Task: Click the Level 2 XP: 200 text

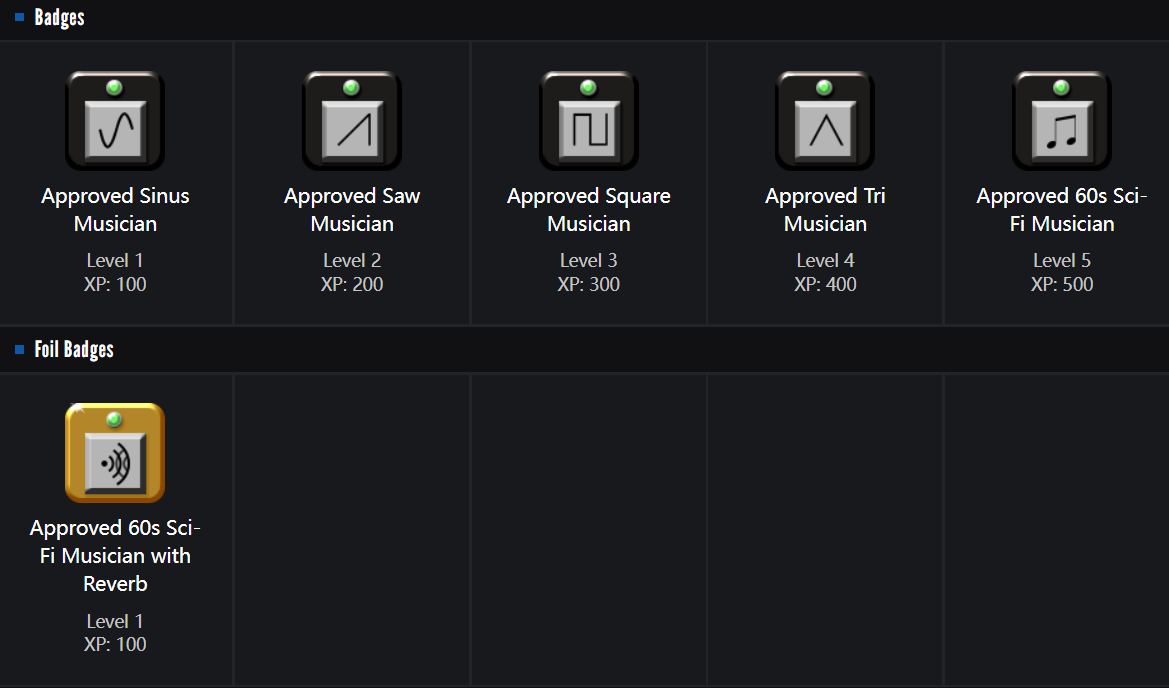Action: coord(352,272)
